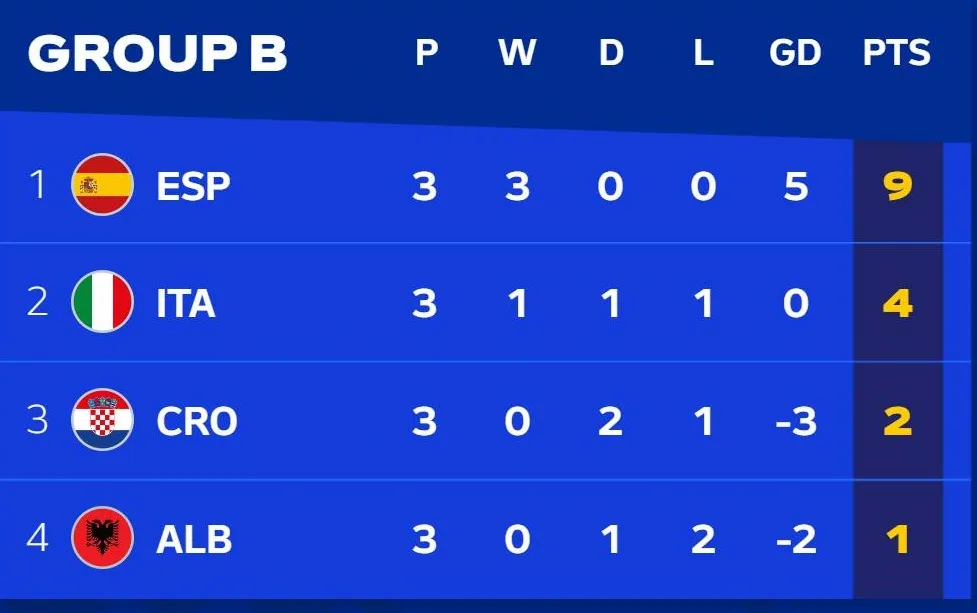Select the D column header
This screenshot has height=613, width=977.
[x=611, y=53]
